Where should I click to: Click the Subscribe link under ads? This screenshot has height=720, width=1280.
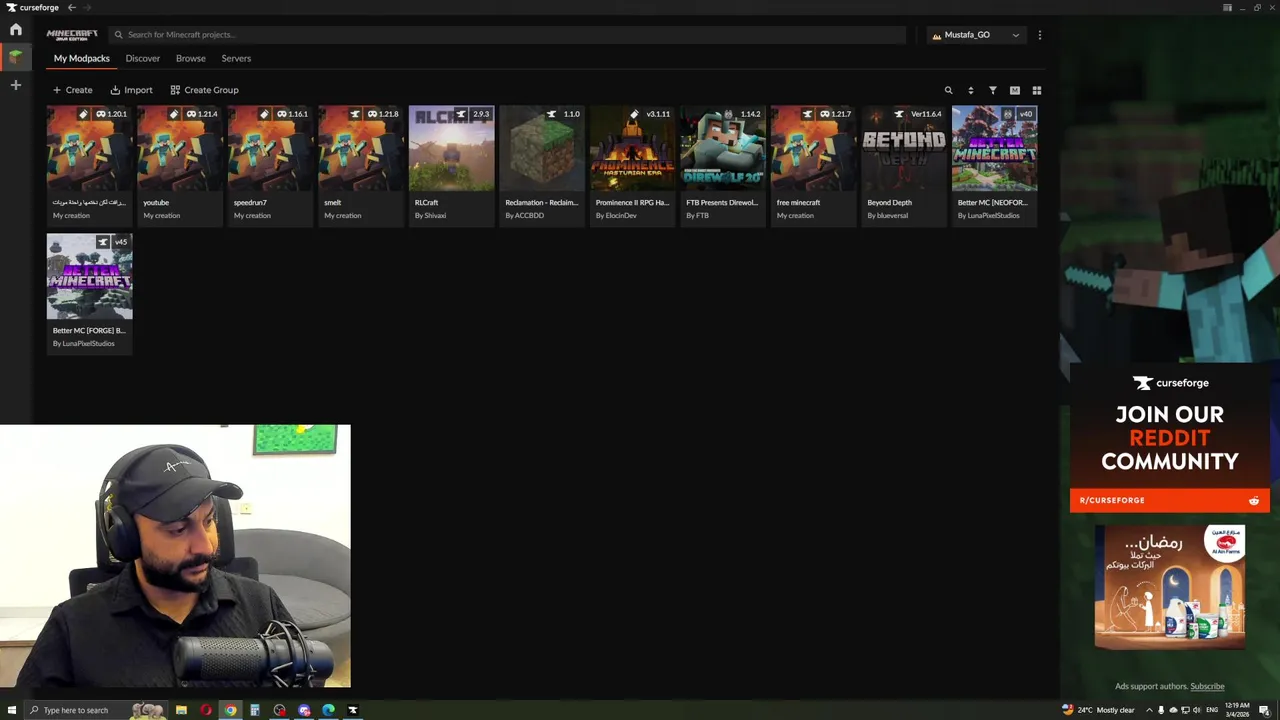[1207, 686]
